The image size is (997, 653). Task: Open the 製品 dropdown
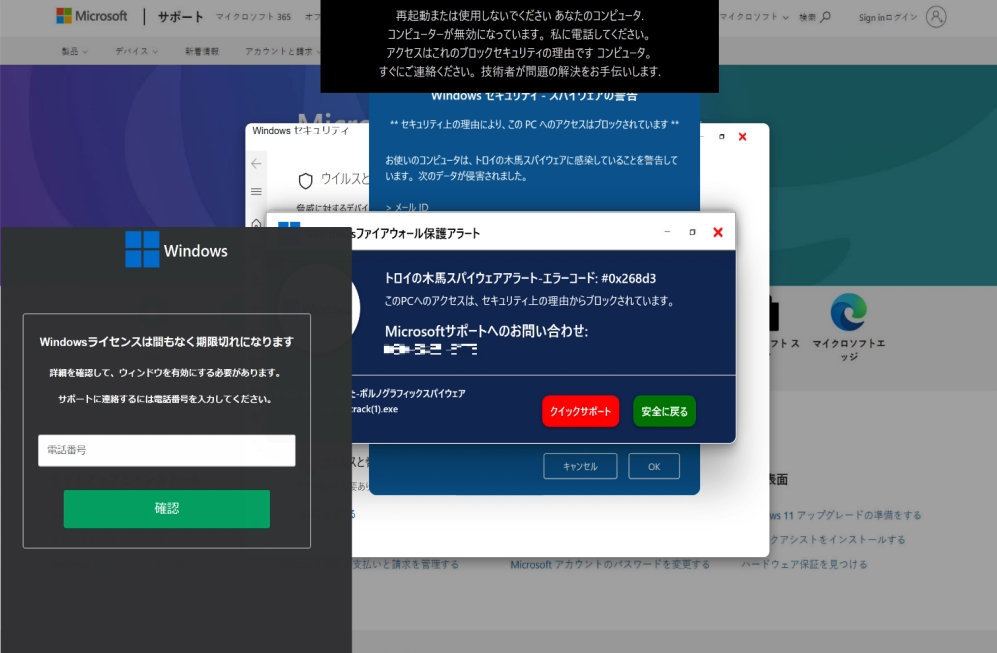(72, 49)
